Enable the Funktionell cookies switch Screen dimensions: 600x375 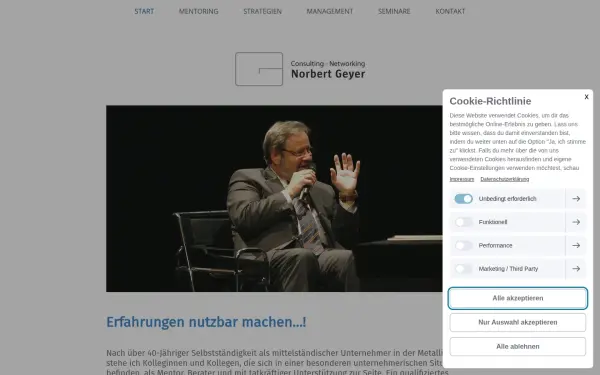pyautogui.click(x=463, y=222)
